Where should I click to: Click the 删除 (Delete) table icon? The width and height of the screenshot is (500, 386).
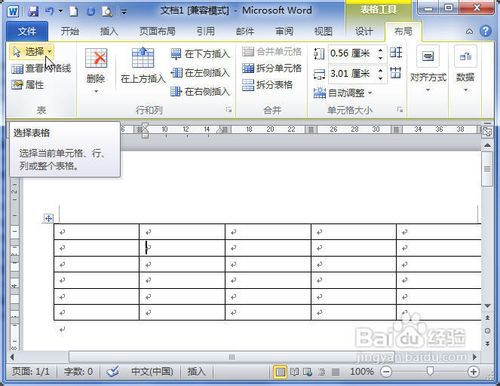point(96,59)
